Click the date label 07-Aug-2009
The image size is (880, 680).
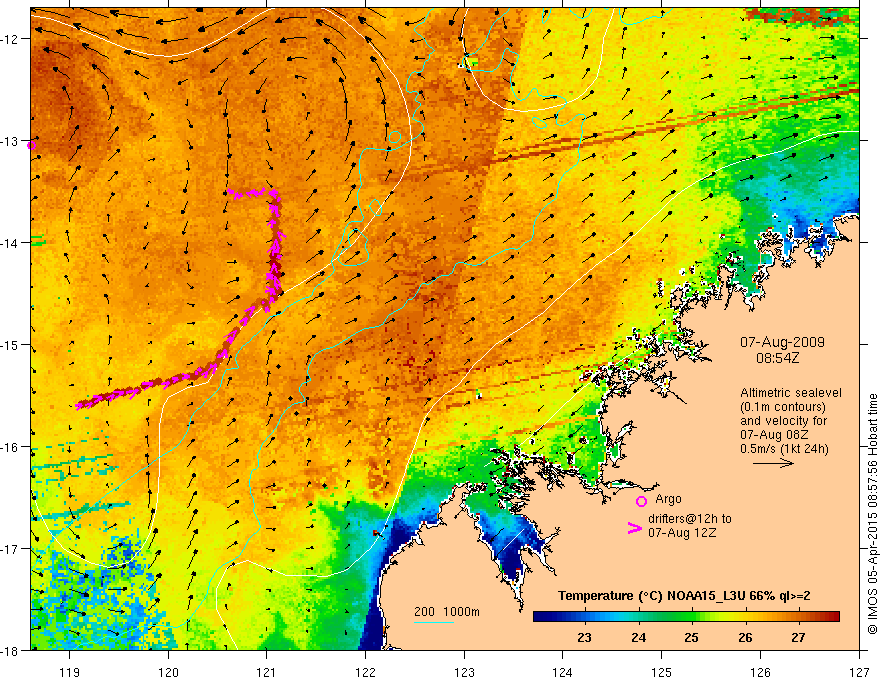782,342
